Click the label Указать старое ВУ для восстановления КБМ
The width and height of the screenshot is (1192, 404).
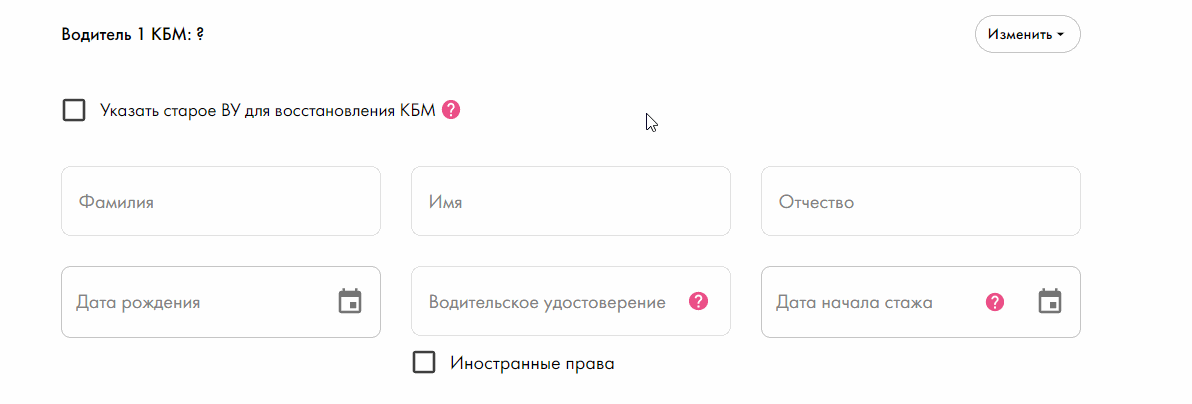pyautogui.click(x=268, y=111)
